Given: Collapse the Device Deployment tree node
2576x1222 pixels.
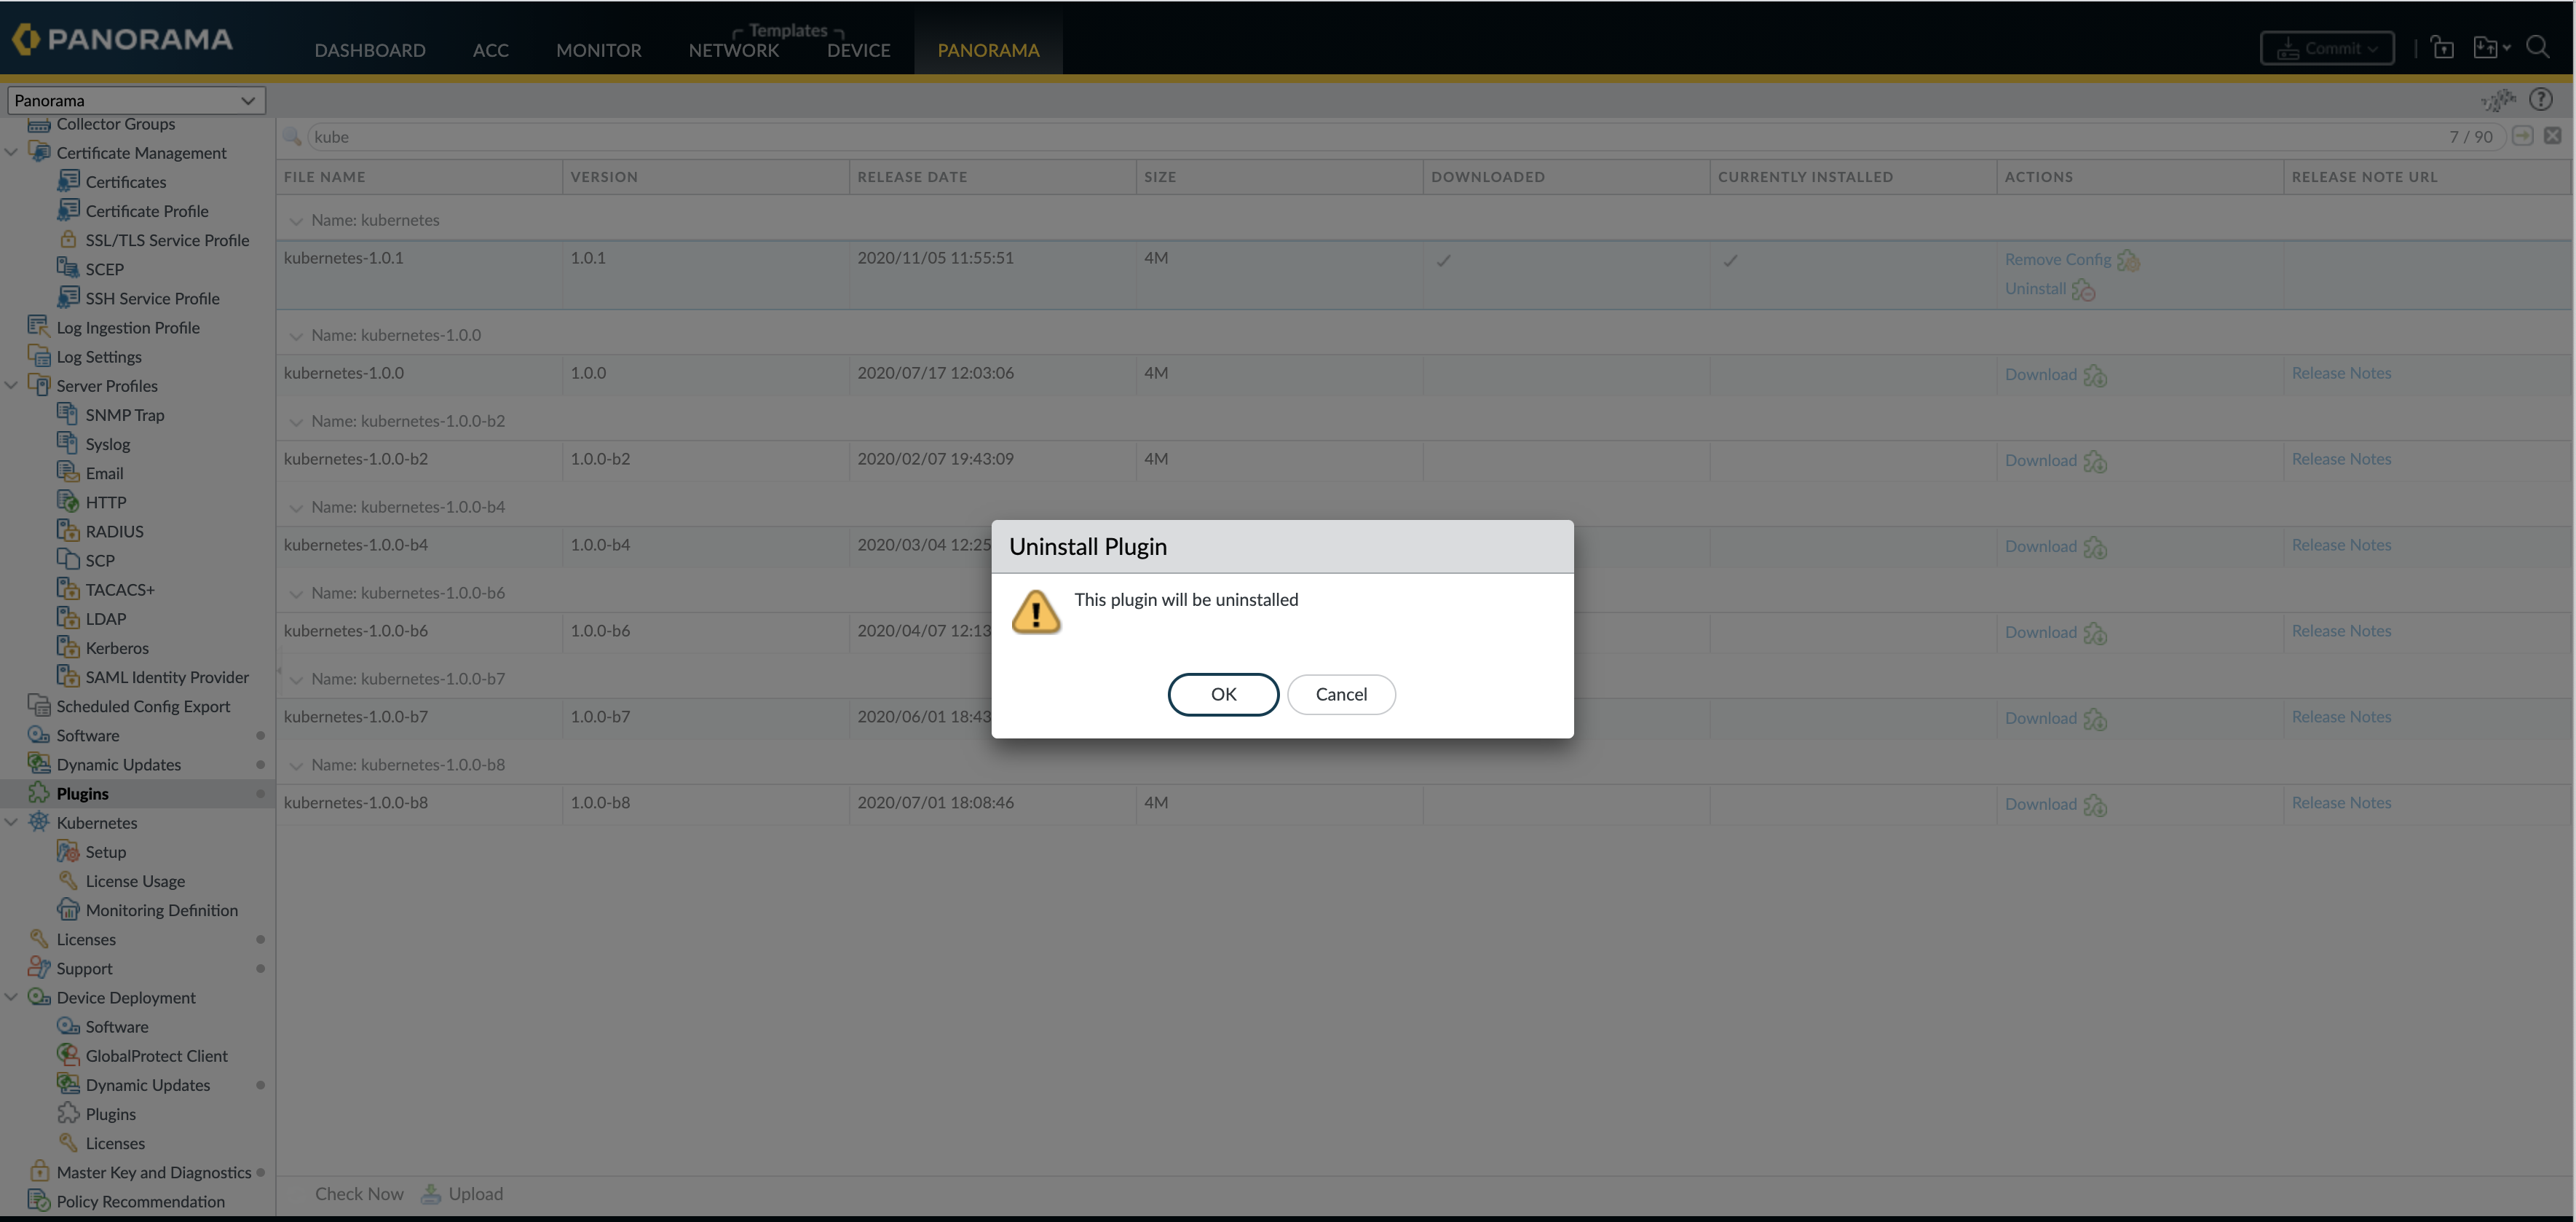Looking at the screenshot, I should (12, 997).
